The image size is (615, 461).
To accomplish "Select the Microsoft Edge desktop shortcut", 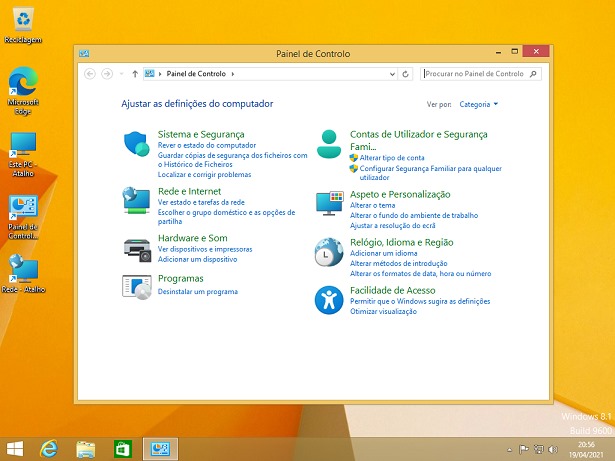I will [x=23, y=91].
